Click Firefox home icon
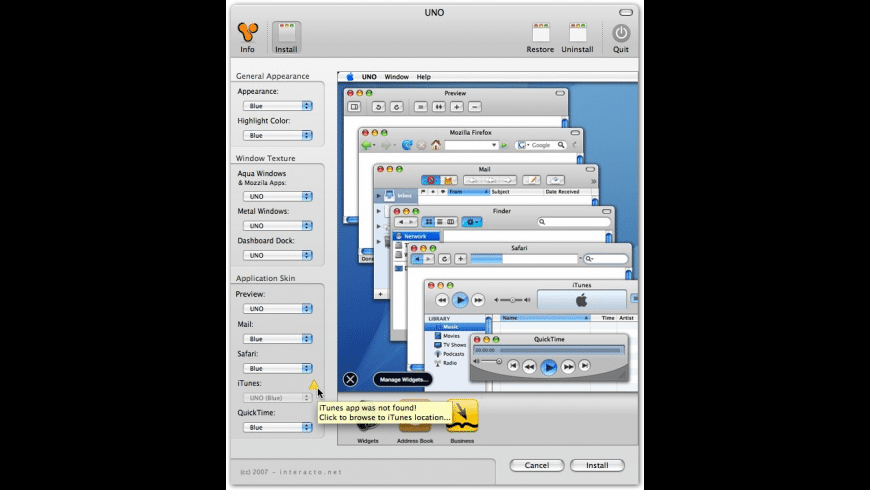Screen dimensions: 870x490 [x=436, y=145]
